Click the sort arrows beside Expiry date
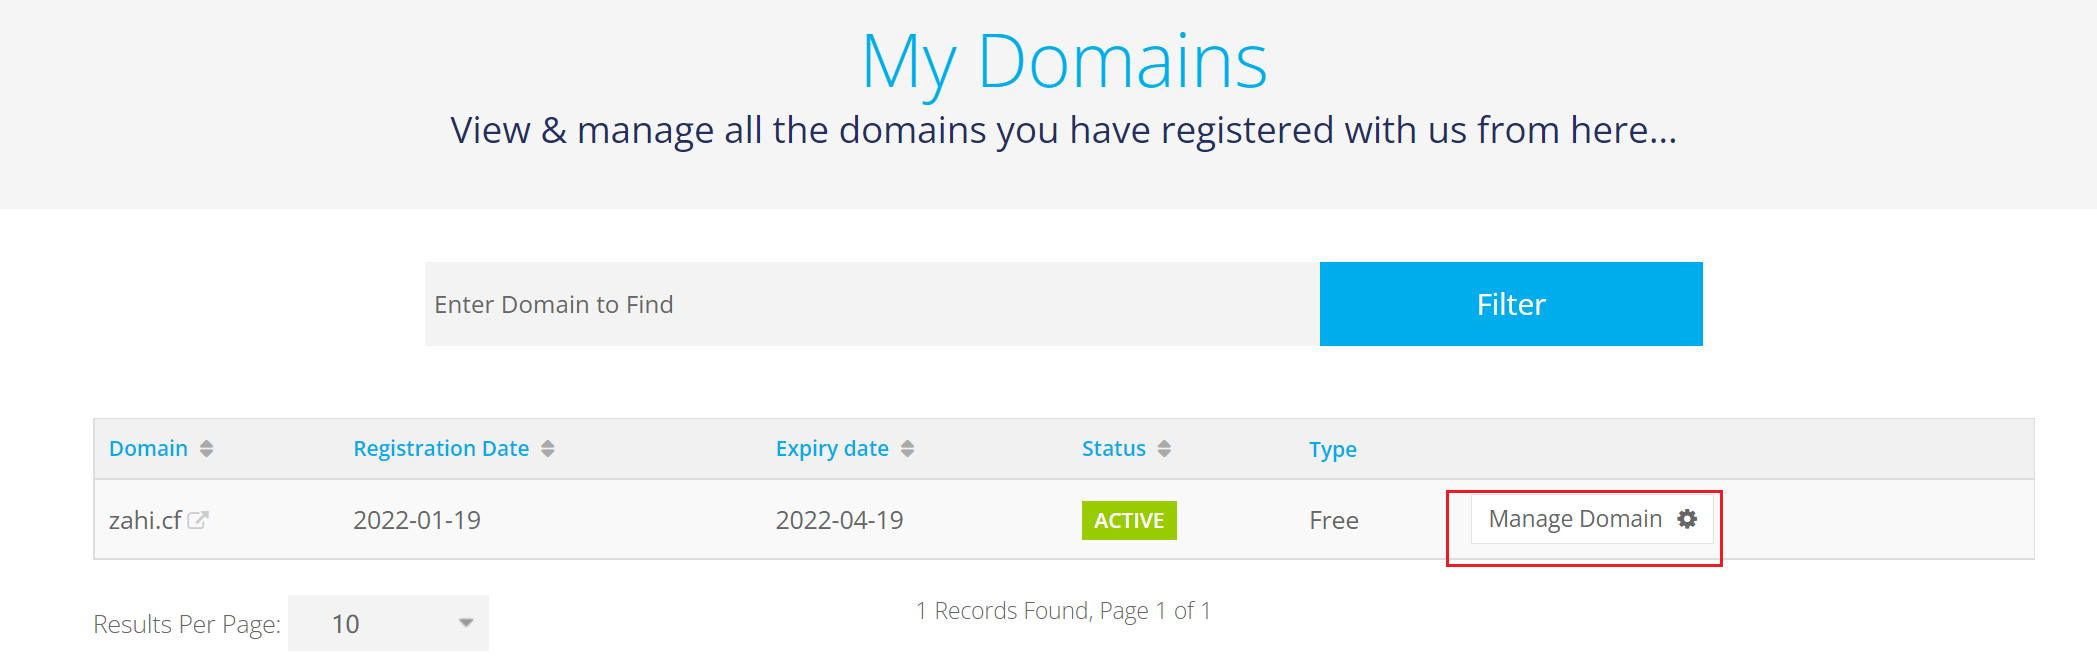Viewport: 2097px width, 666px height. [x=907, y=449]
